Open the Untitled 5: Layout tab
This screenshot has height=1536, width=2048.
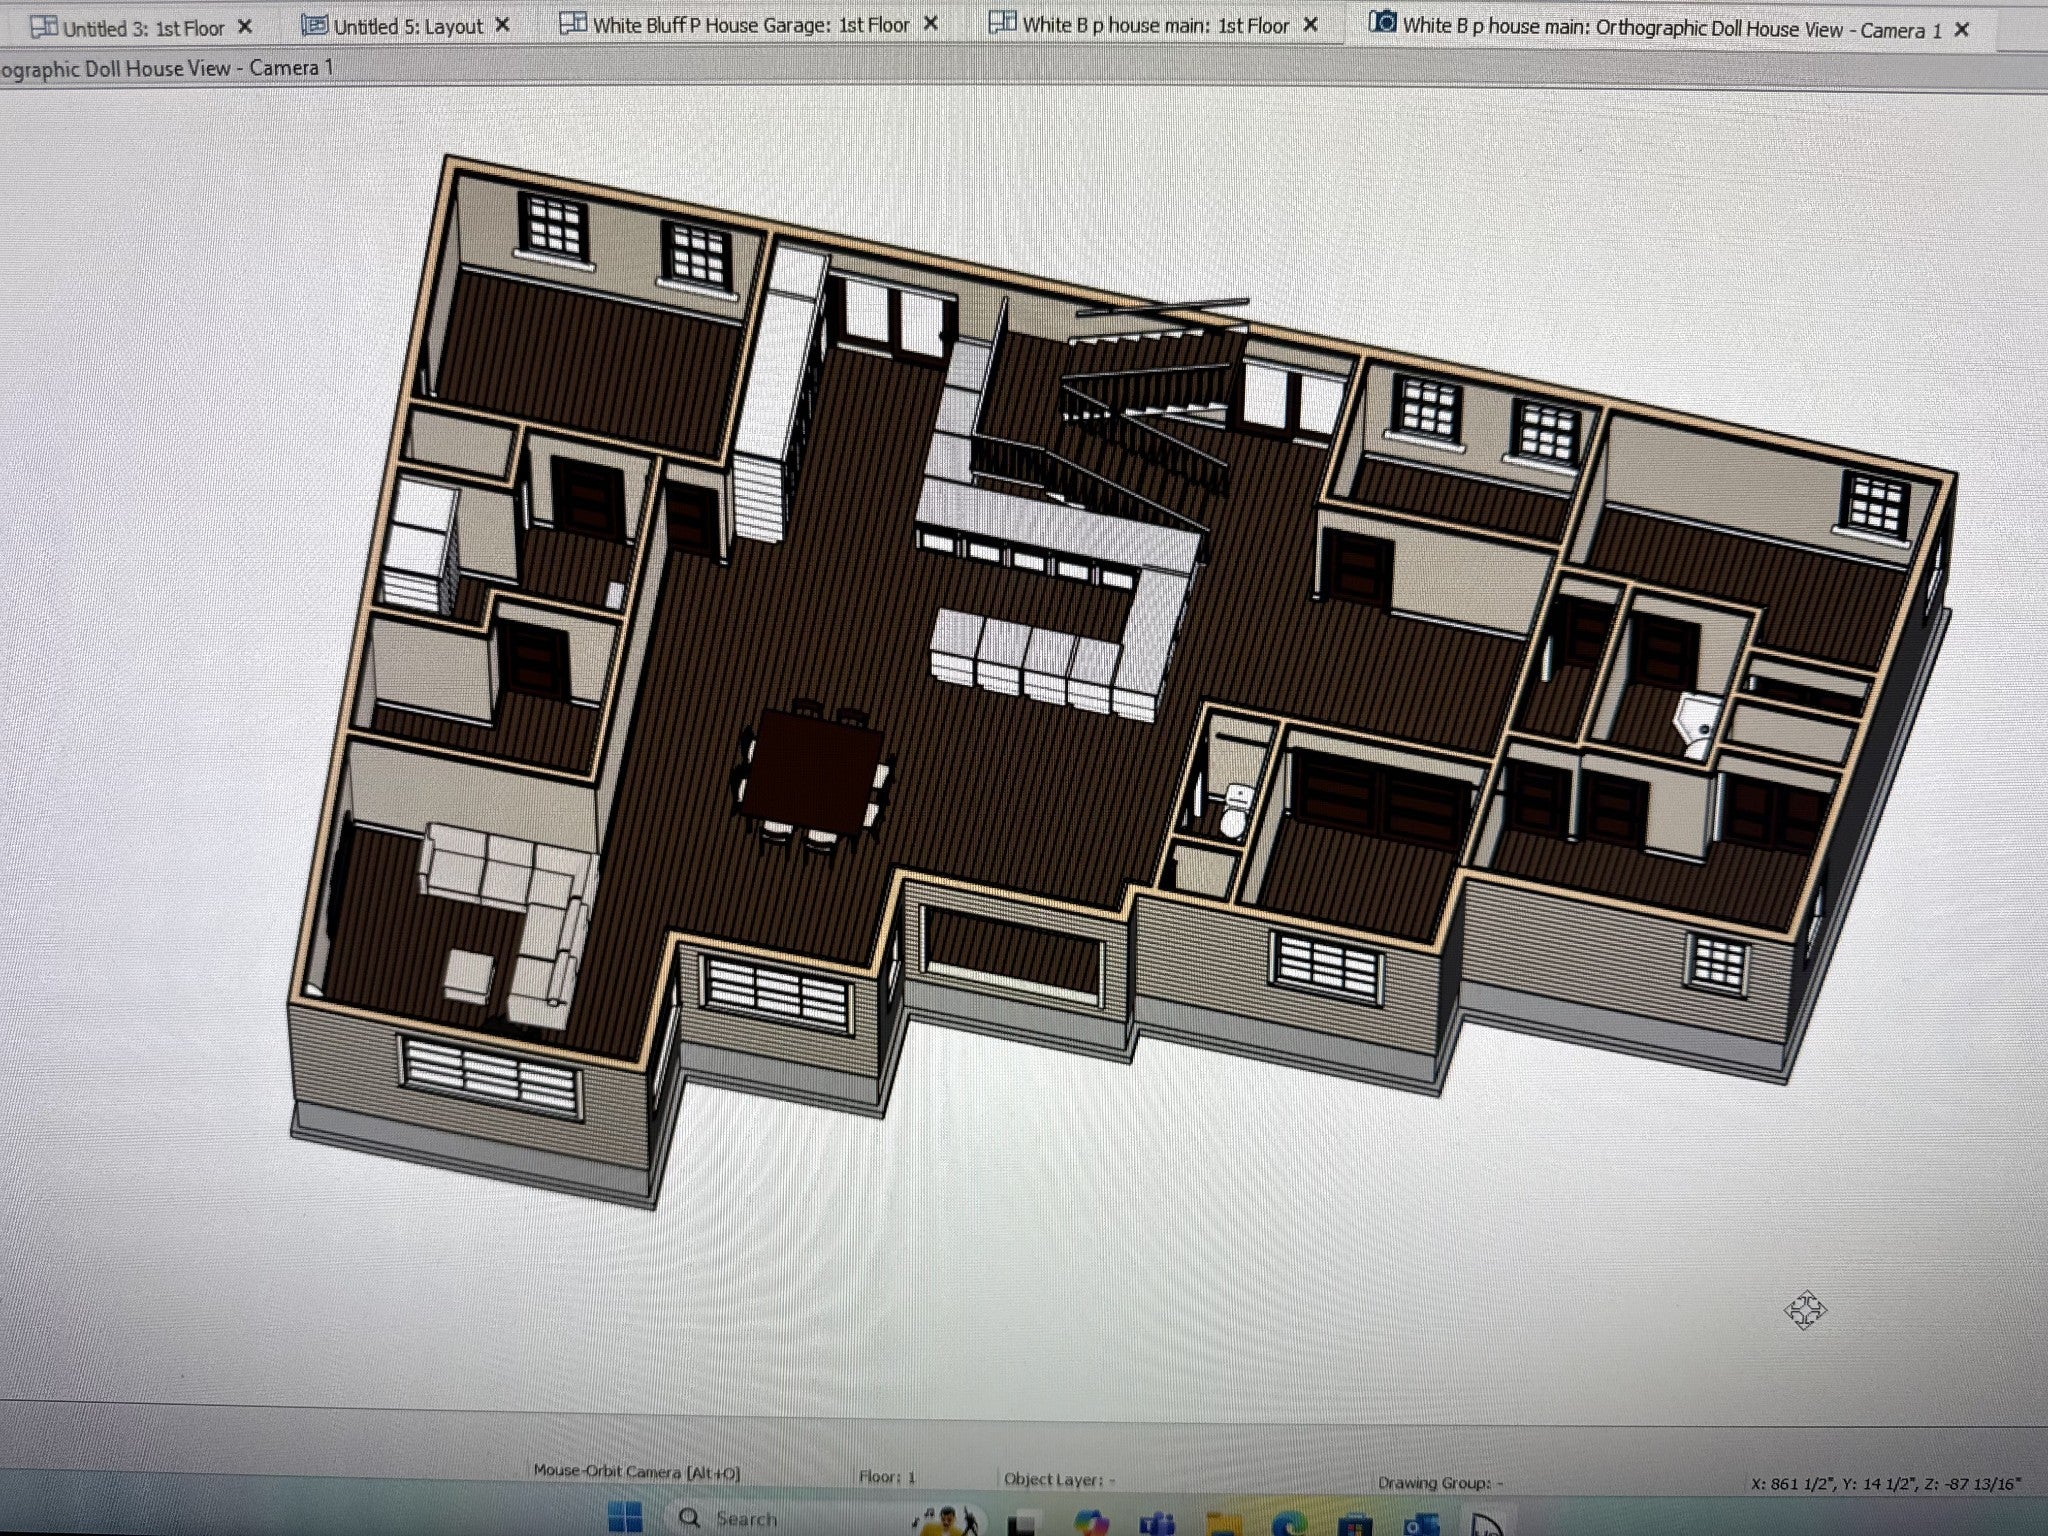[408, 27]
